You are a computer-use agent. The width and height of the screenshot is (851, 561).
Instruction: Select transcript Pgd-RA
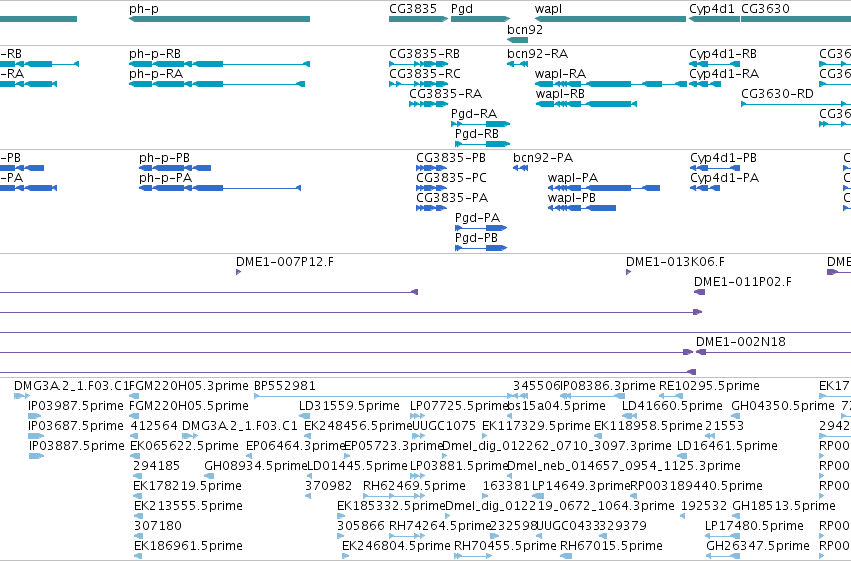(480, 124)
